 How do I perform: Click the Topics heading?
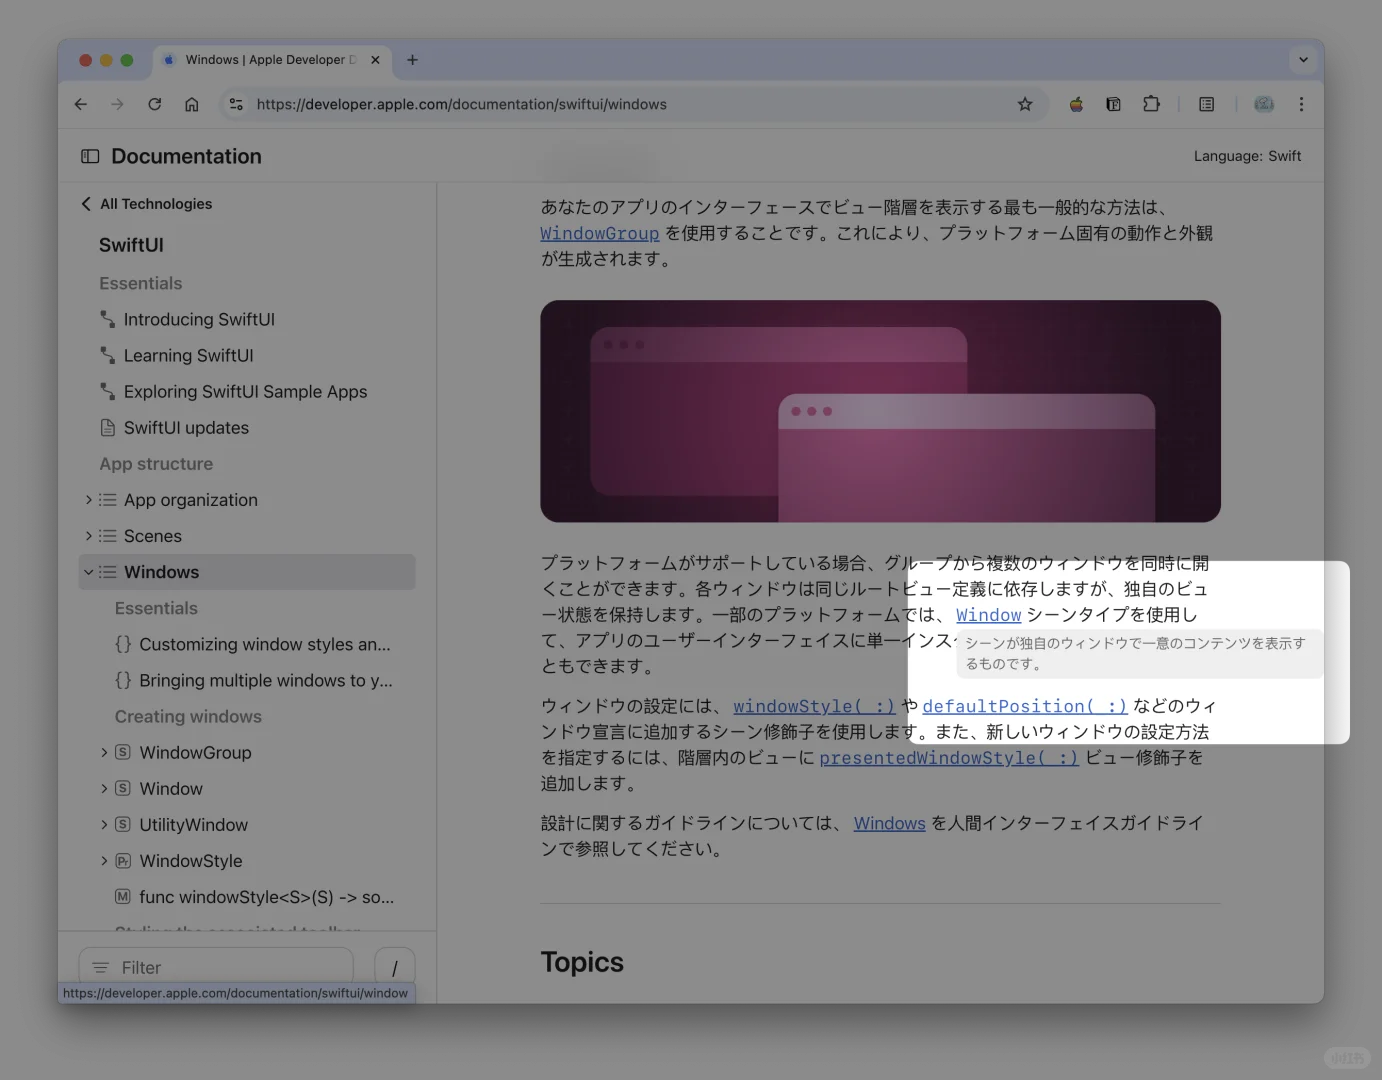pyautogui.click(x=582, y=962)
